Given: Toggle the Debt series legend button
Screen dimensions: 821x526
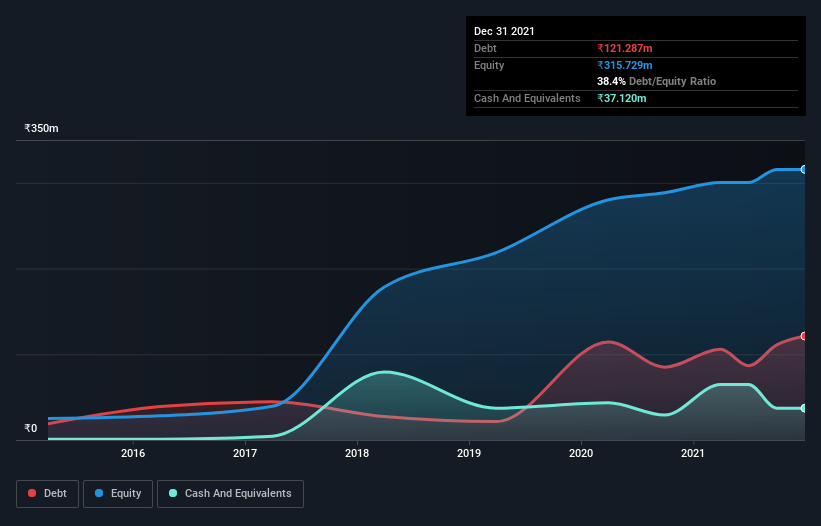Looking at the screenshot, I should tap(47, 494).
